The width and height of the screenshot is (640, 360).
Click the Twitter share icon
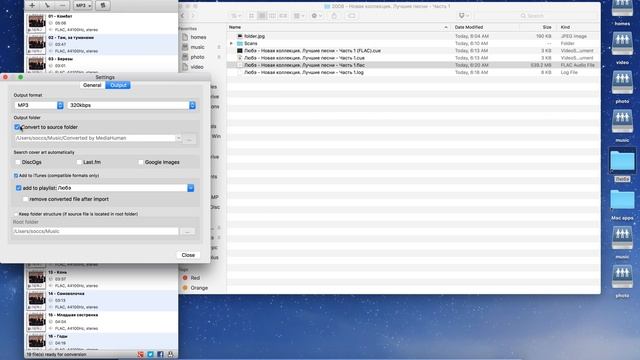coord(151,355)
